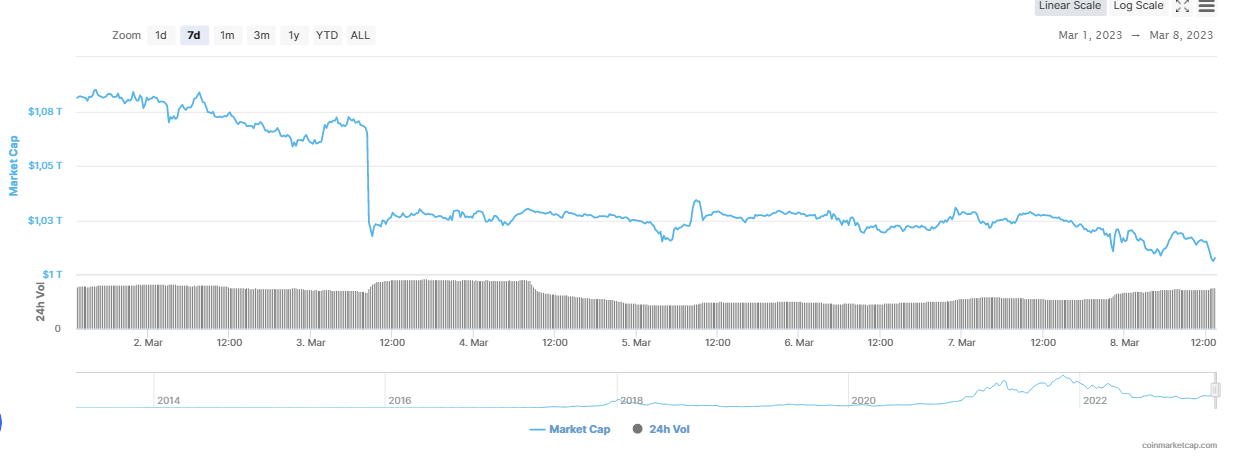Set zoom range to 1d
Screen dimensions: 1247x460
[x=160, y=35]
